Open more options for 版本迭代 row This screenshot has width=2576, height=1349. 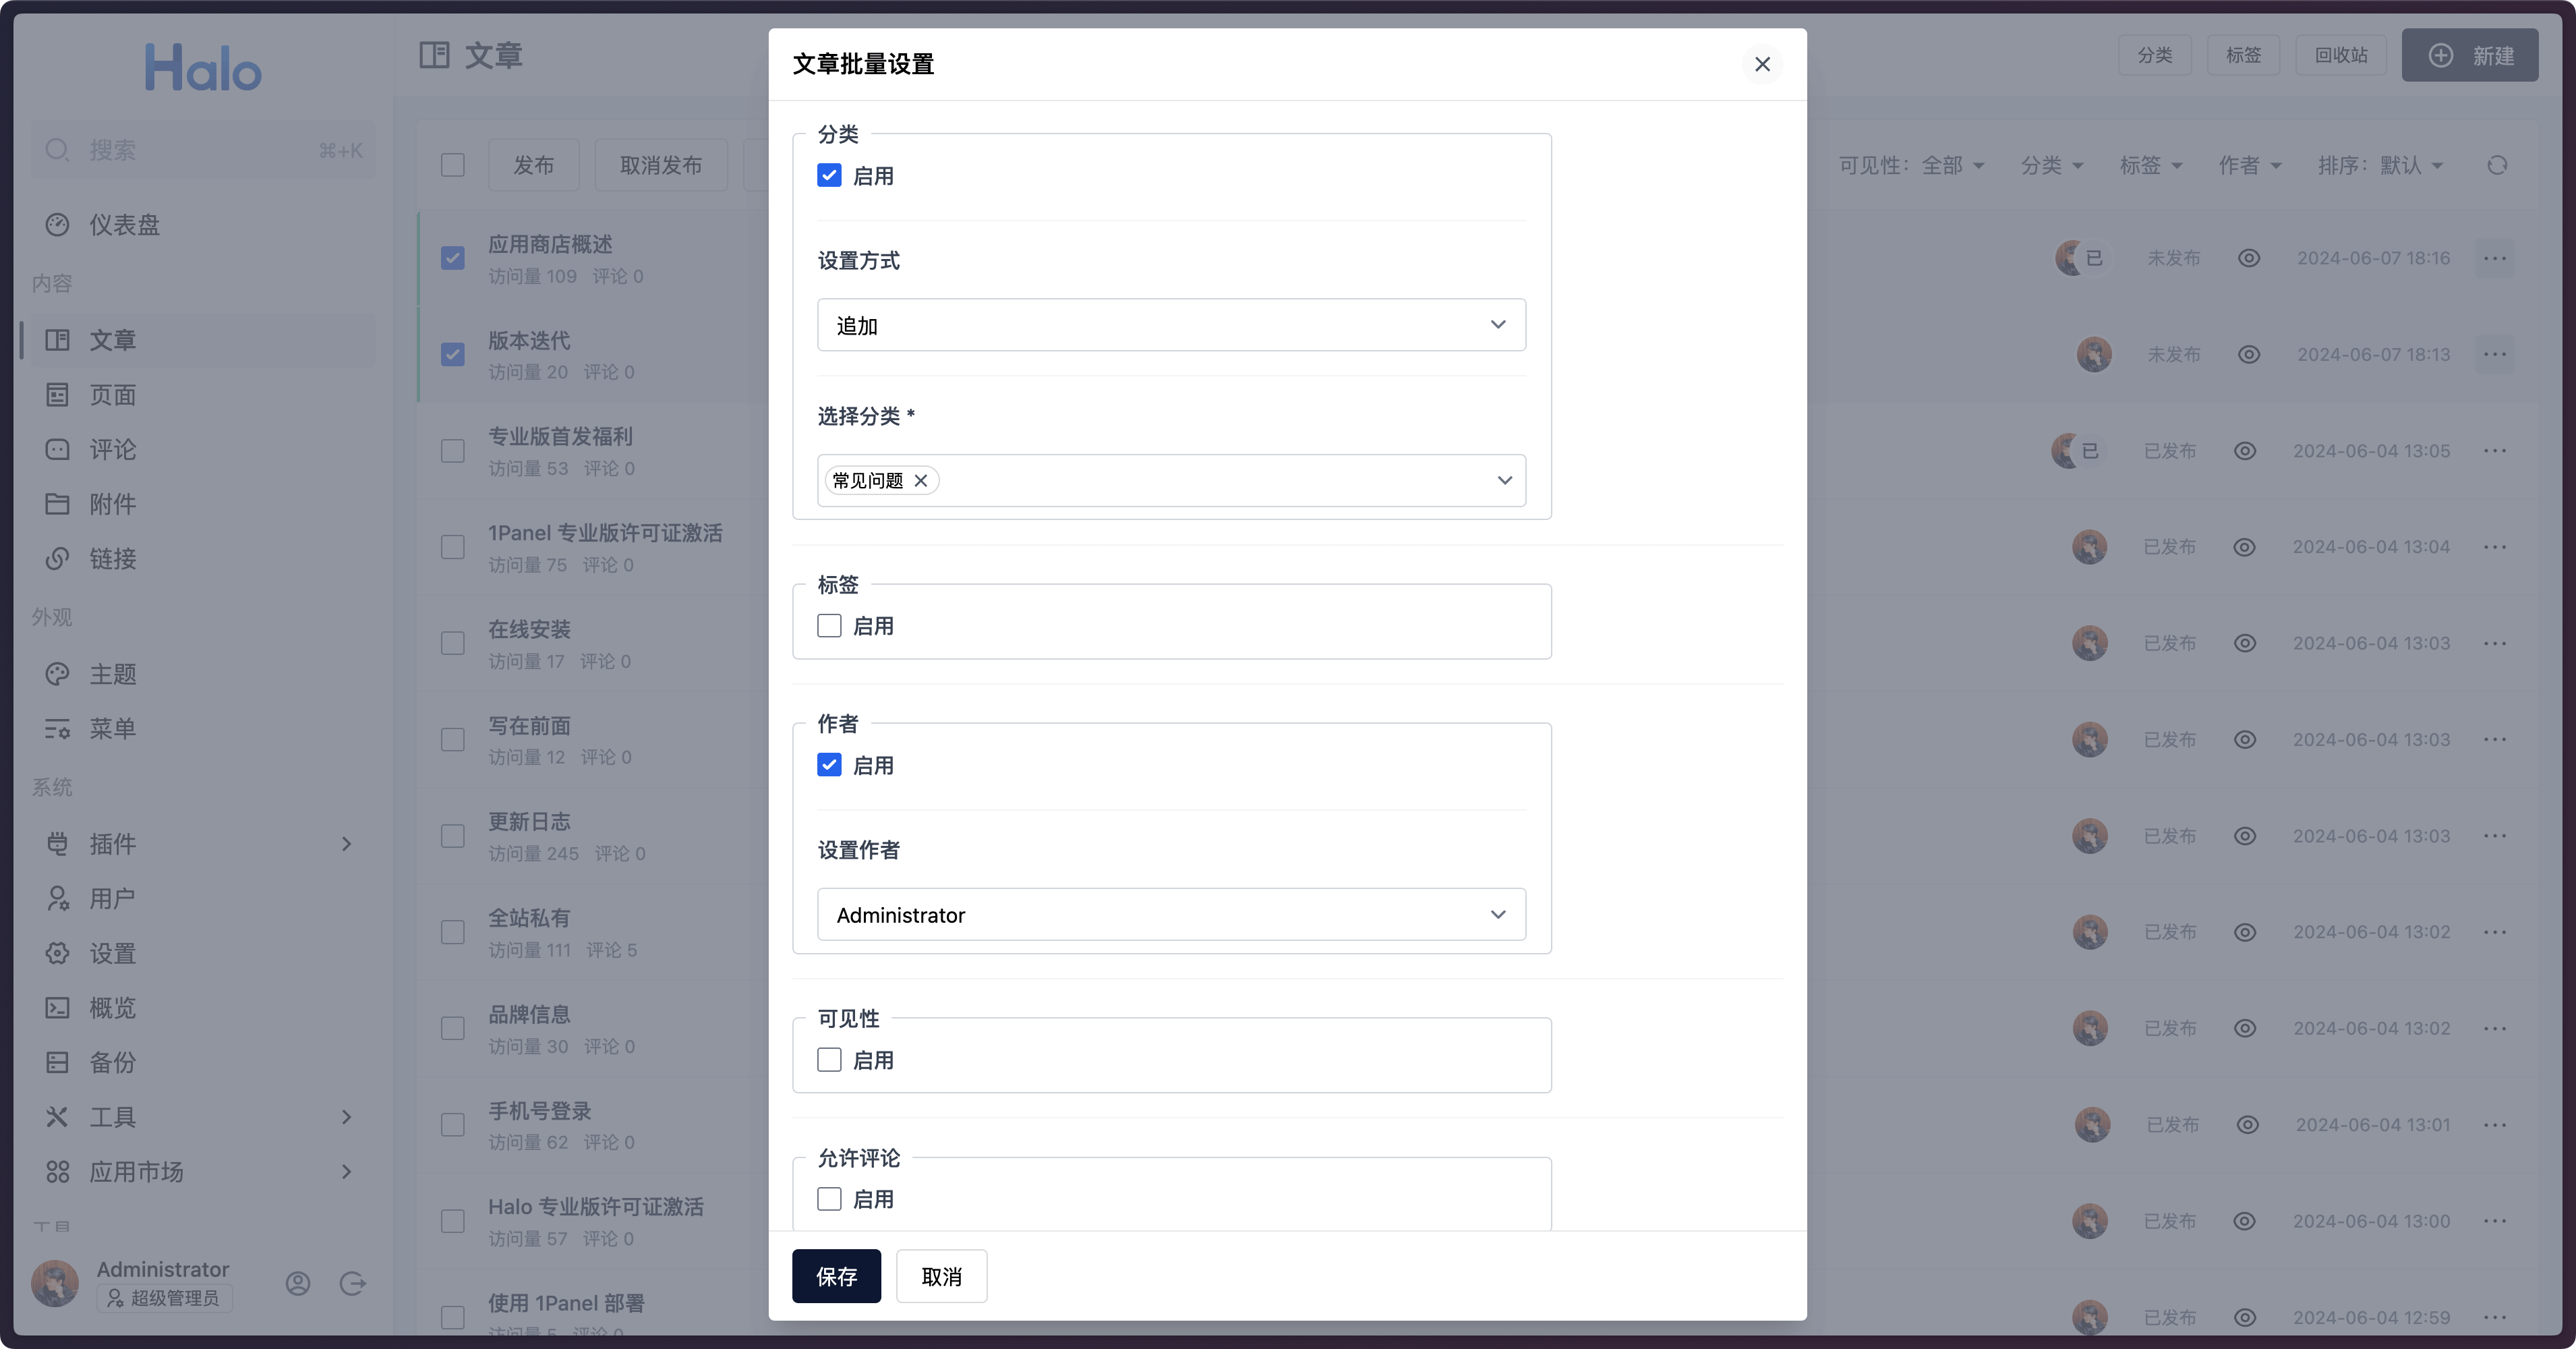[2495, 354]
